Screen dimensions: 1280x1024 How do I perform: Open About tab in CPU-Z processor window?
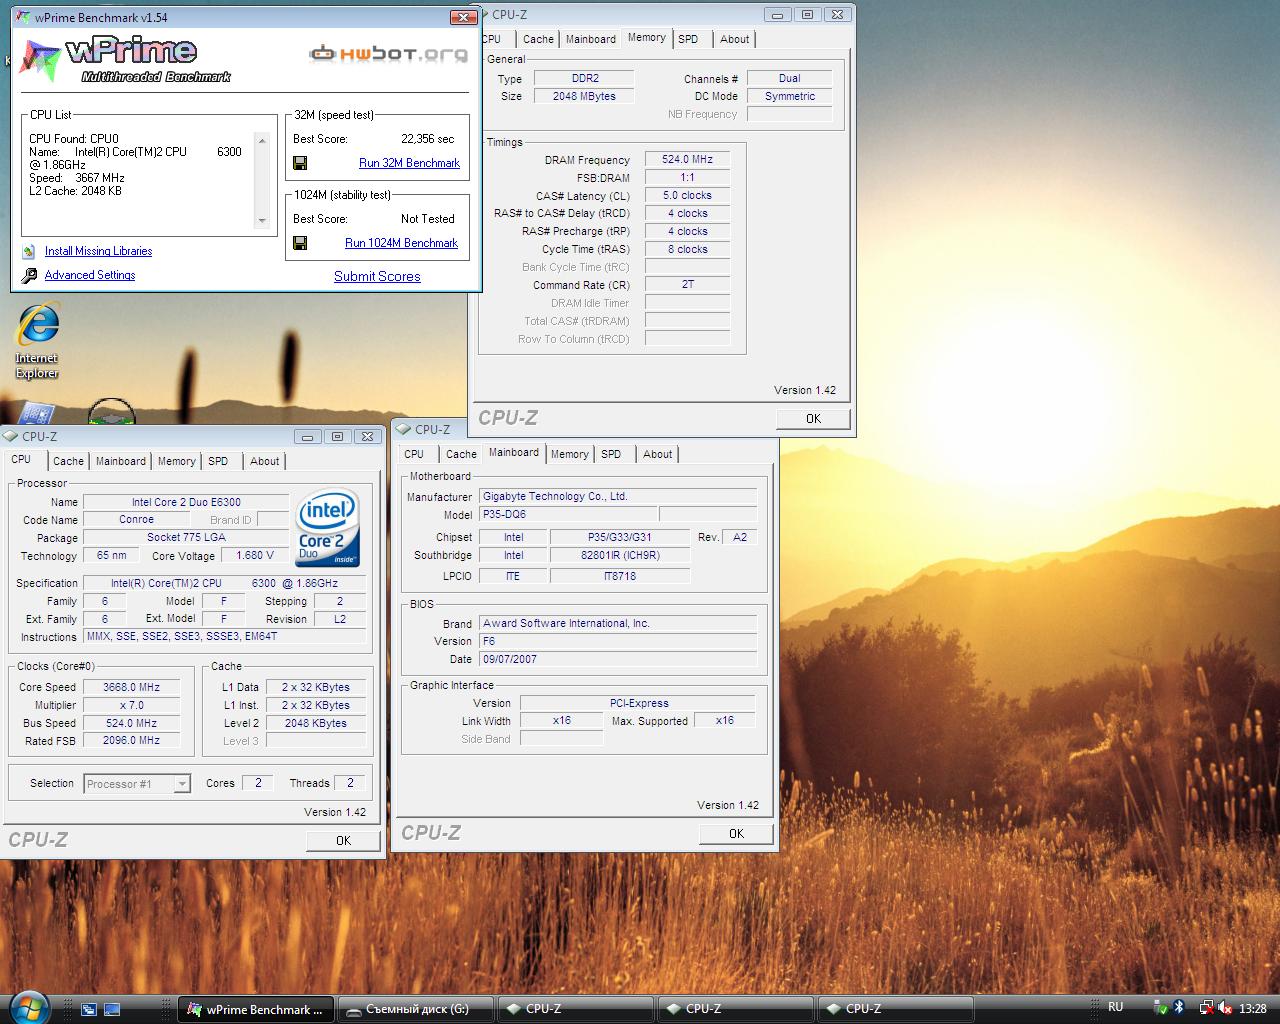pyautogui.click(x=264, y=461)
